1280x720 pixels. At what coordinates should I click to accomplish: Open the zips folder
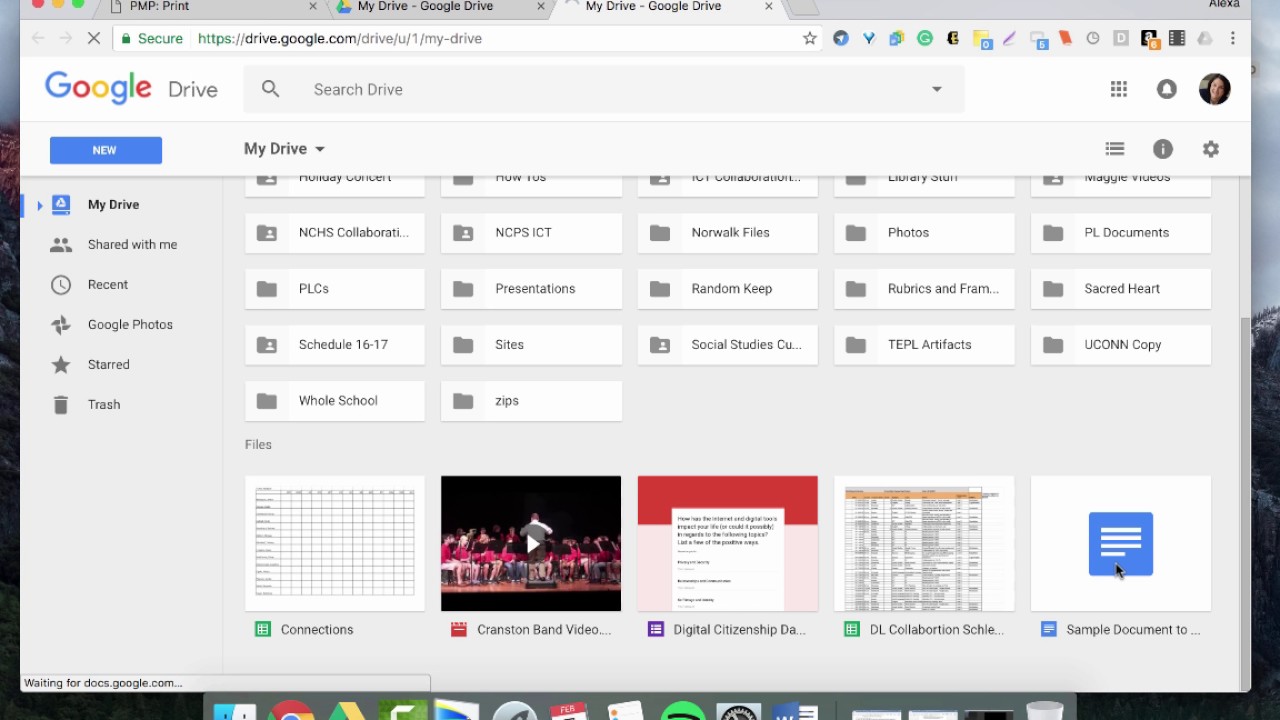click(x=531, y=400)
